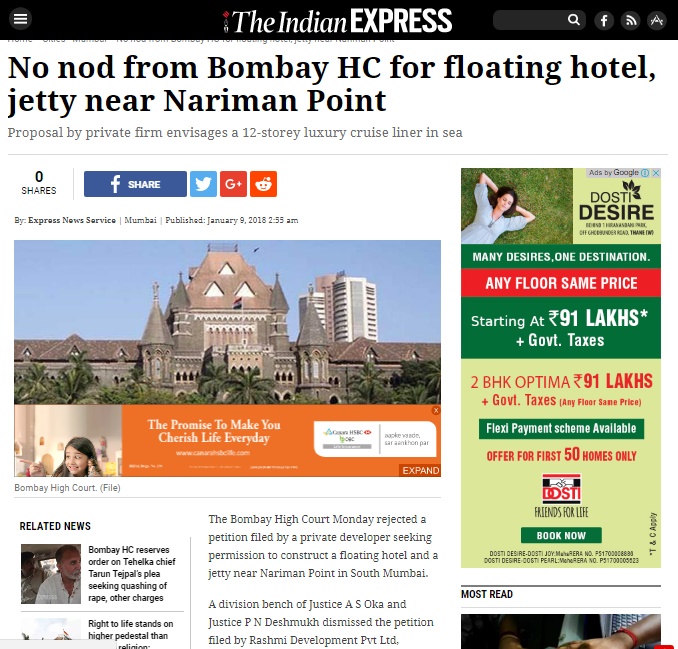This screenshot has width=678, height=649.
Task: Share article on Google Plus
Action: point(233,184)
